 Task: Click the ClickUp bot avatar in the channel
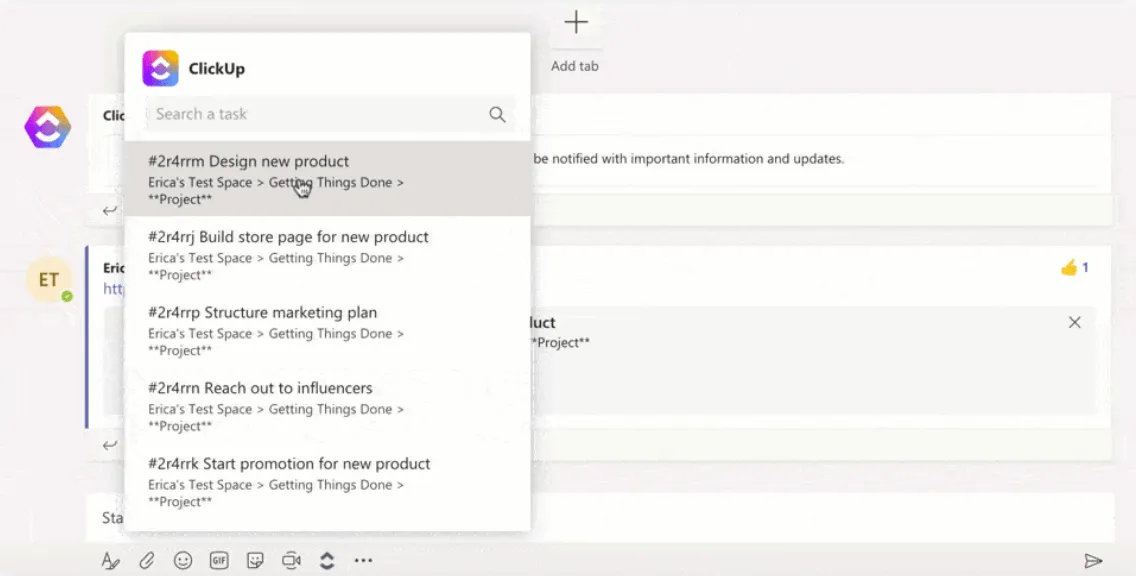[x=48, y=127]
